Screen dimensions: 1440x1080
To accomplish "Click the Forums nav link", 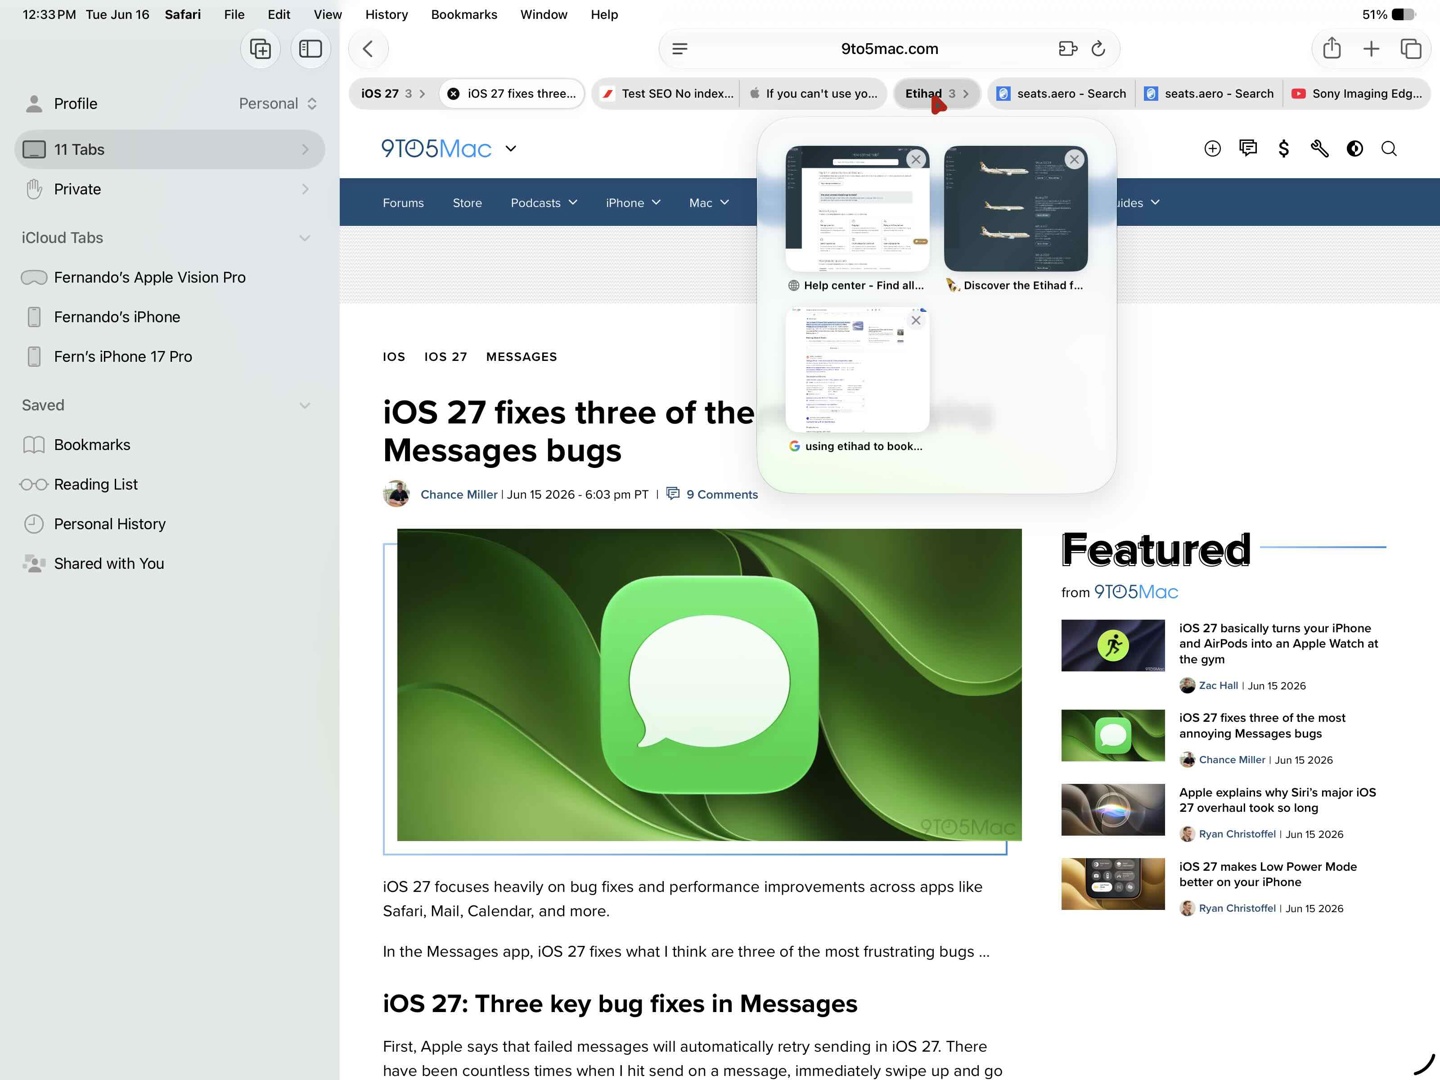I will point(403,203).
